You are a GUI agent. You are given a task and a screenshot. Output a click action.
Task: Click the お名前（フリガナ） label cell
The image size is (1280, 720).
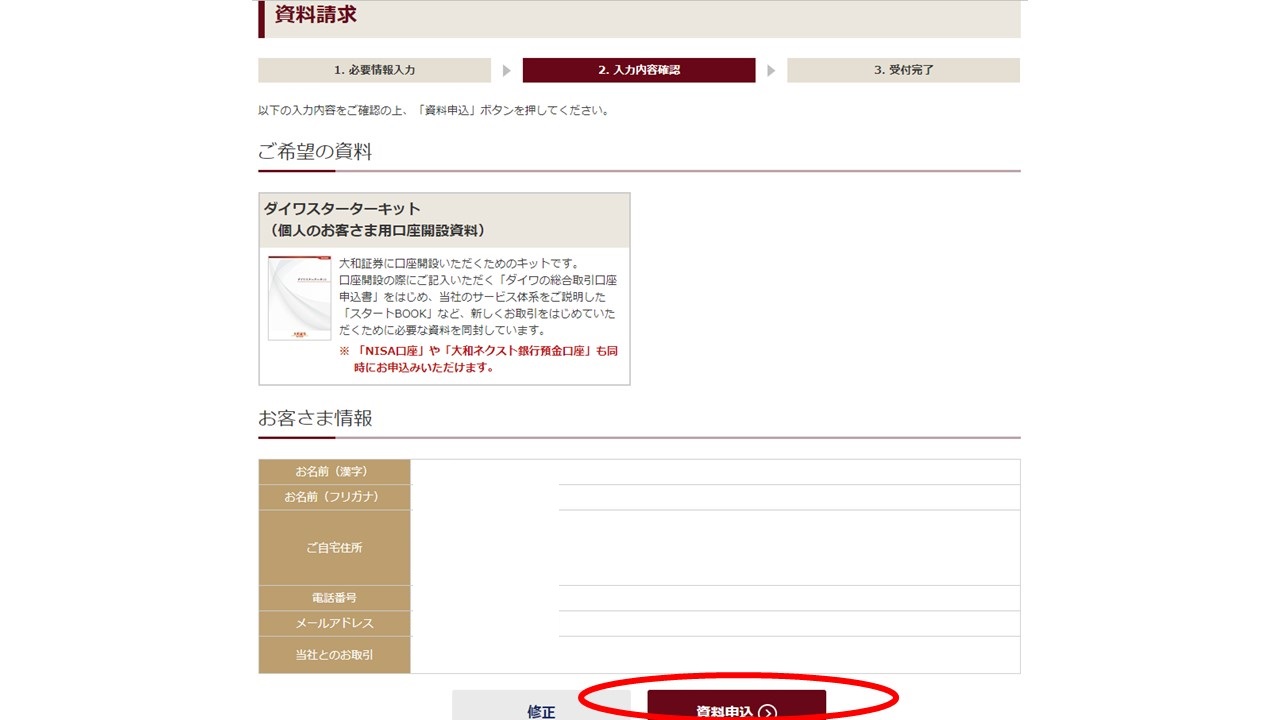[x=334, y=497]
